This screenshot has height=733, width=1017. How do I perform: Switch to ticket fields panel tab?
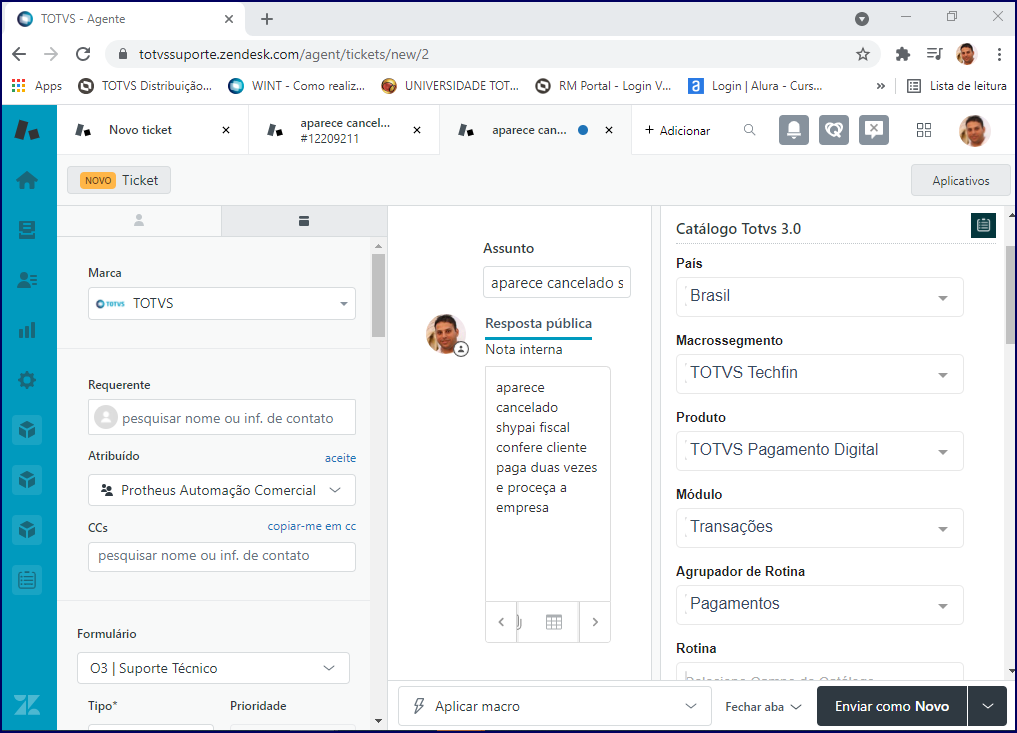coord(304,221)
